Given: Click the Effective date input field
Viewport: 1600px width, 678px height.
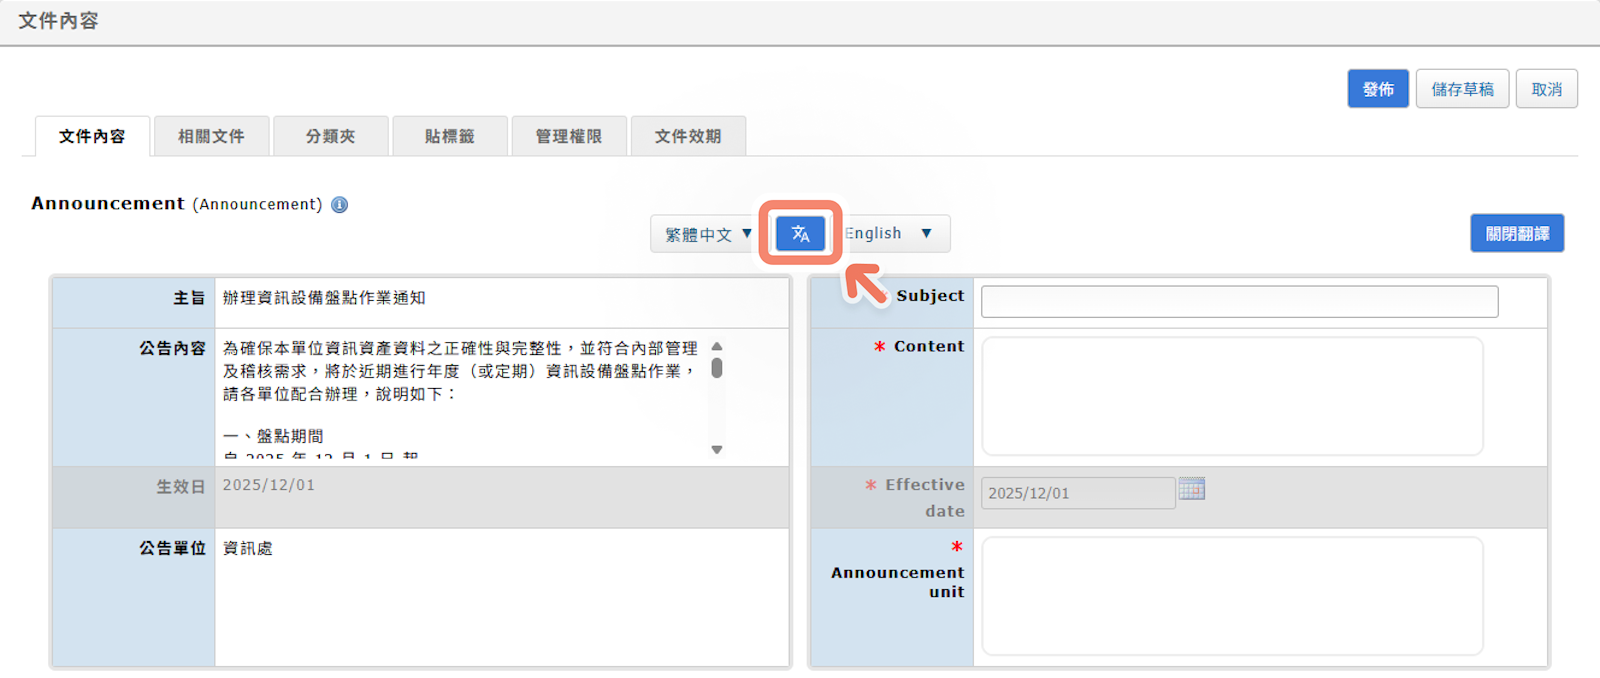Looking at the screenshot, I should (x=1077, y=493).
